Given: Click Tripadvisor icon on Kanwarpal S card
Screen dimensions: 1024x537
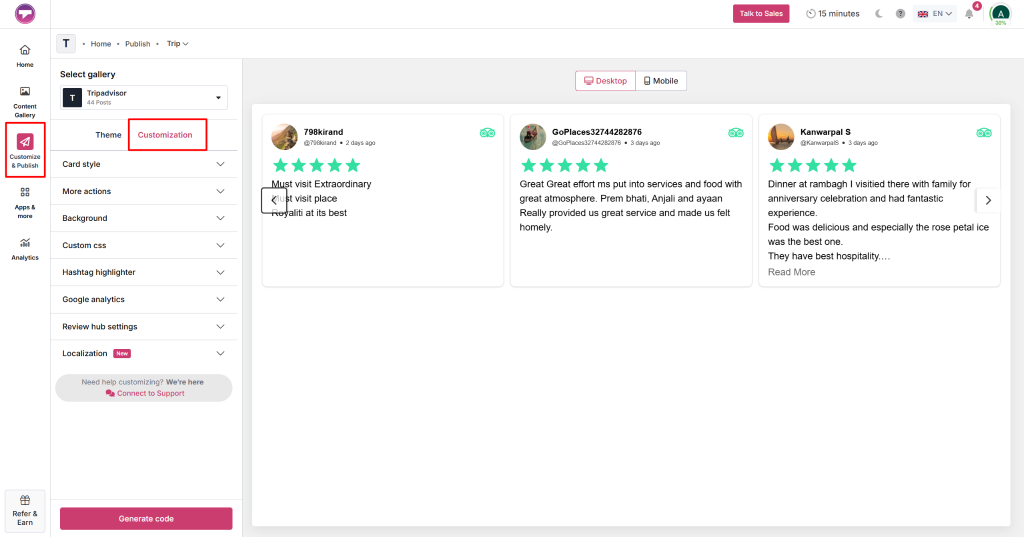Looking at the screenshot, I should pos(984,133).
